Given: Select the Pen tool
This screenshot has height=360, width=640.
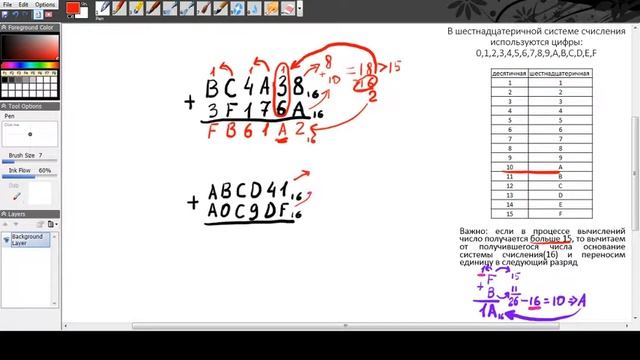Looking at the screenshot, I should (x=102, y=9).
